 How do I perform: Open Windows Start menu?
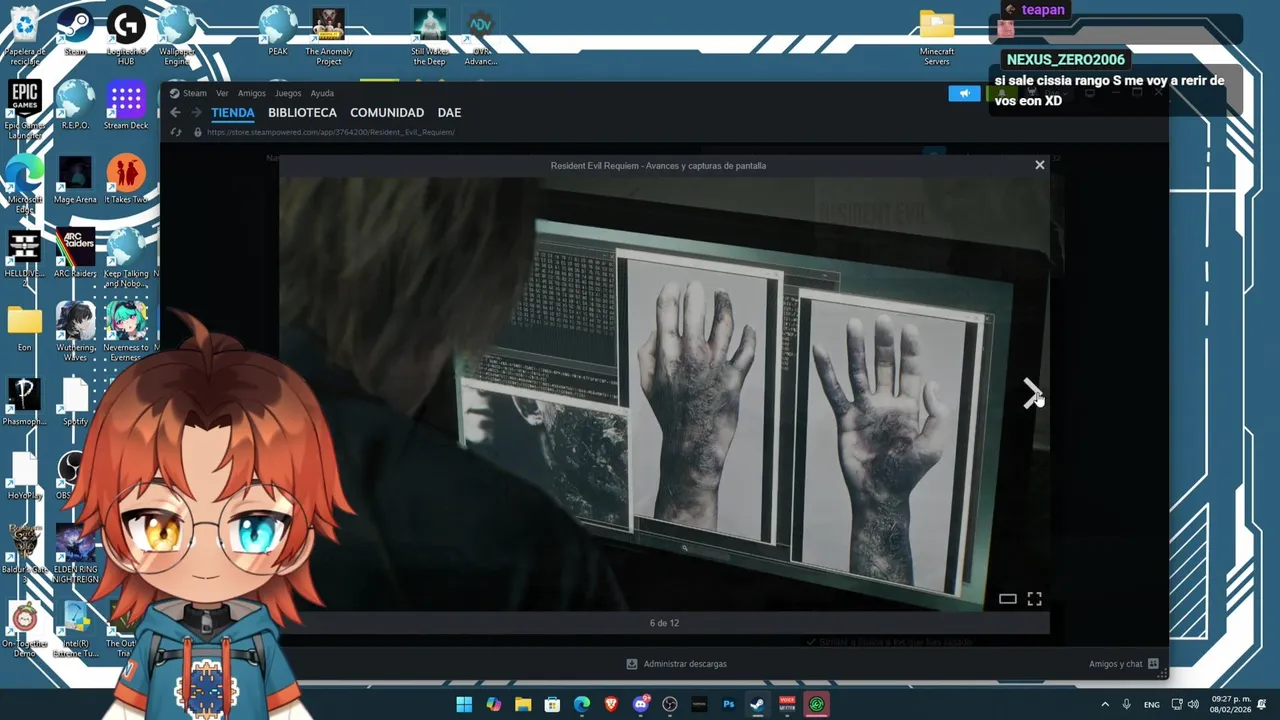pyautogui.click(x=464, y=704)
